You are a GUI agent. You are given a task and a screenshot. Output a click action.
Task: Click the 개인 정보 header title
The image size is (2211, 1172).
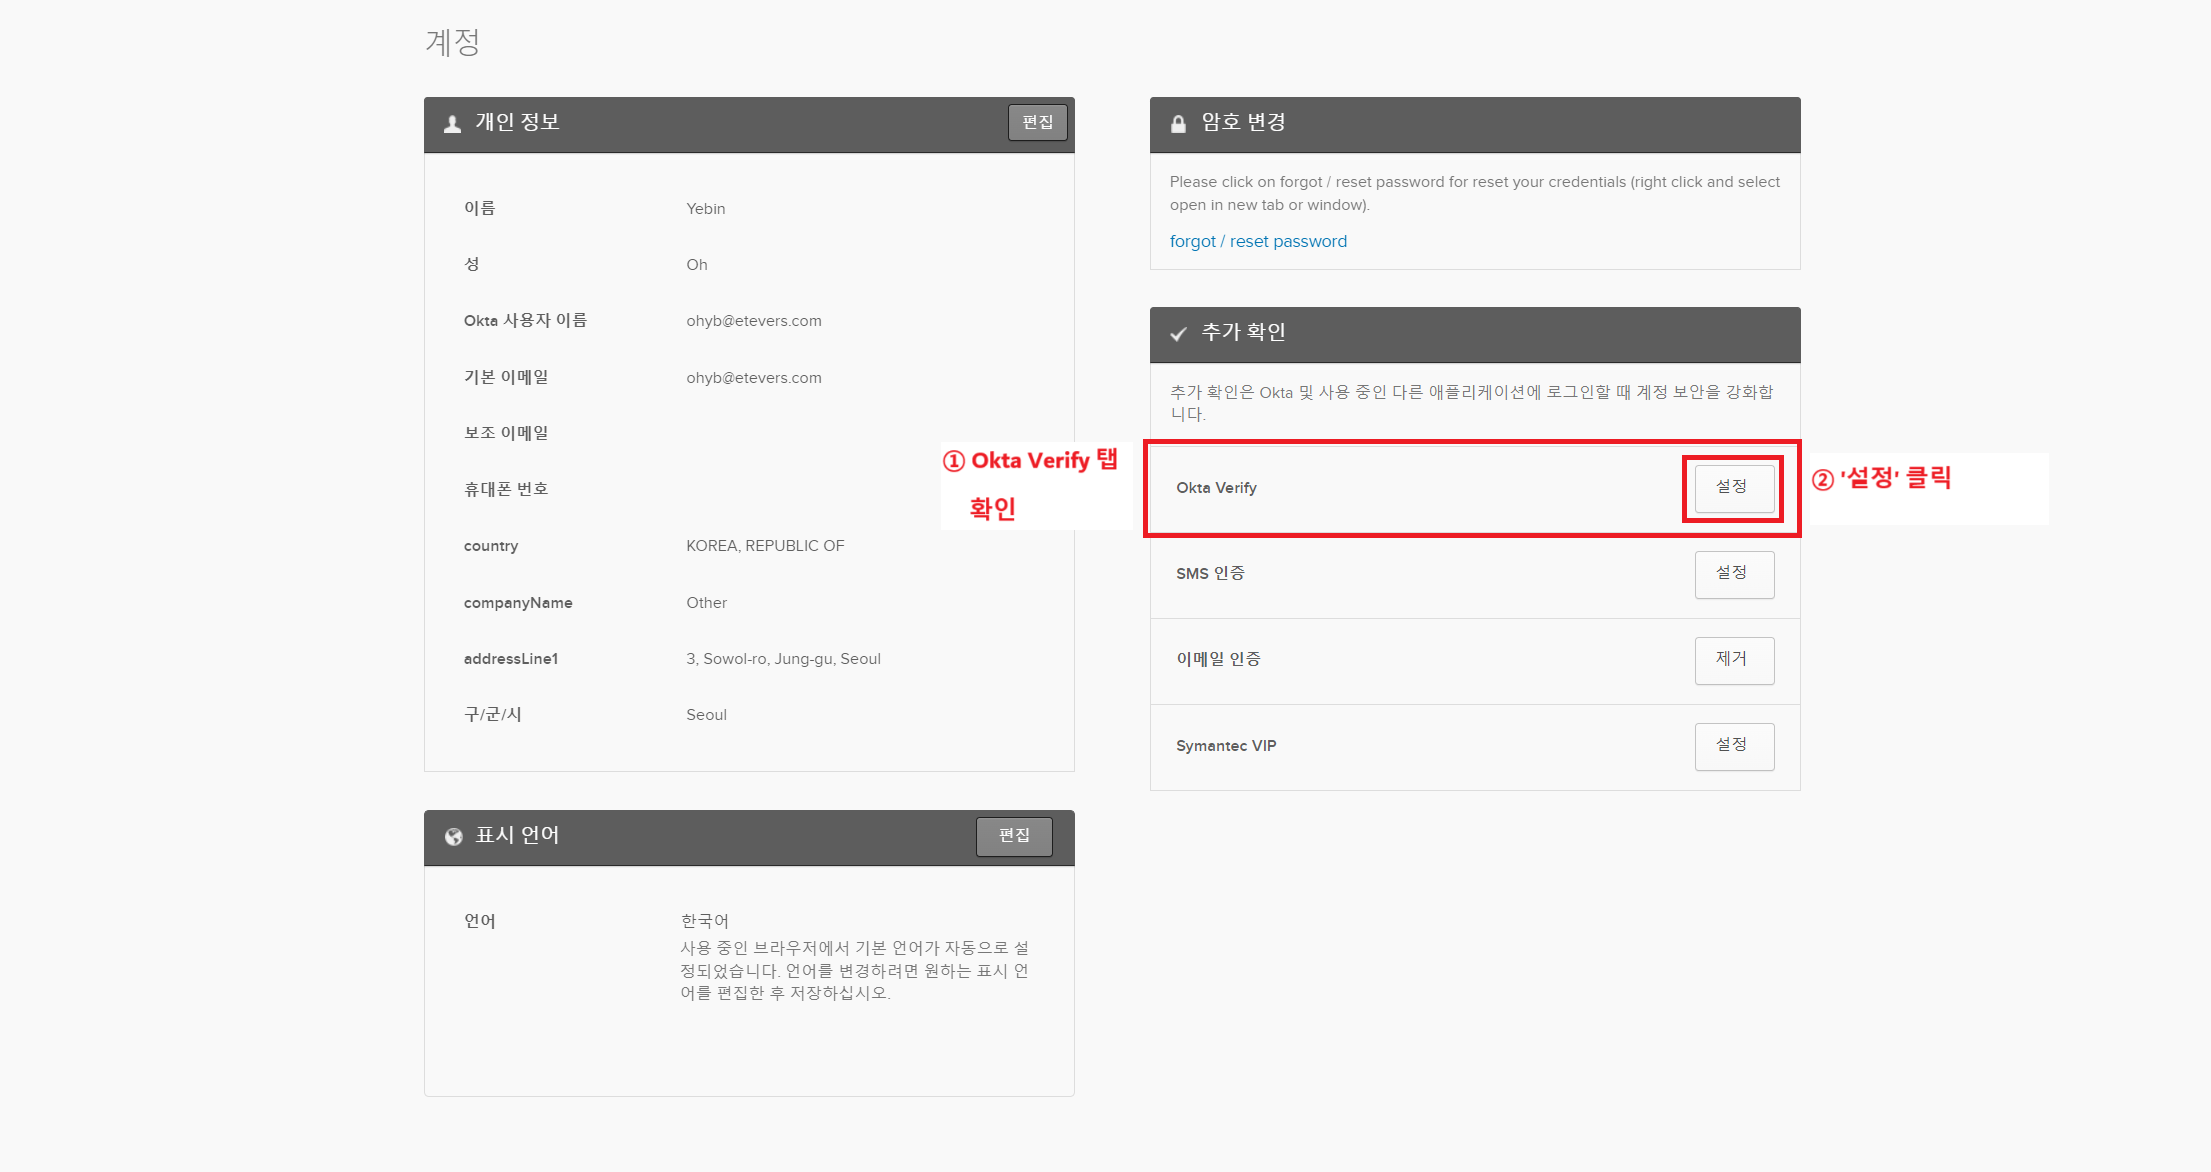click(517, 123)
